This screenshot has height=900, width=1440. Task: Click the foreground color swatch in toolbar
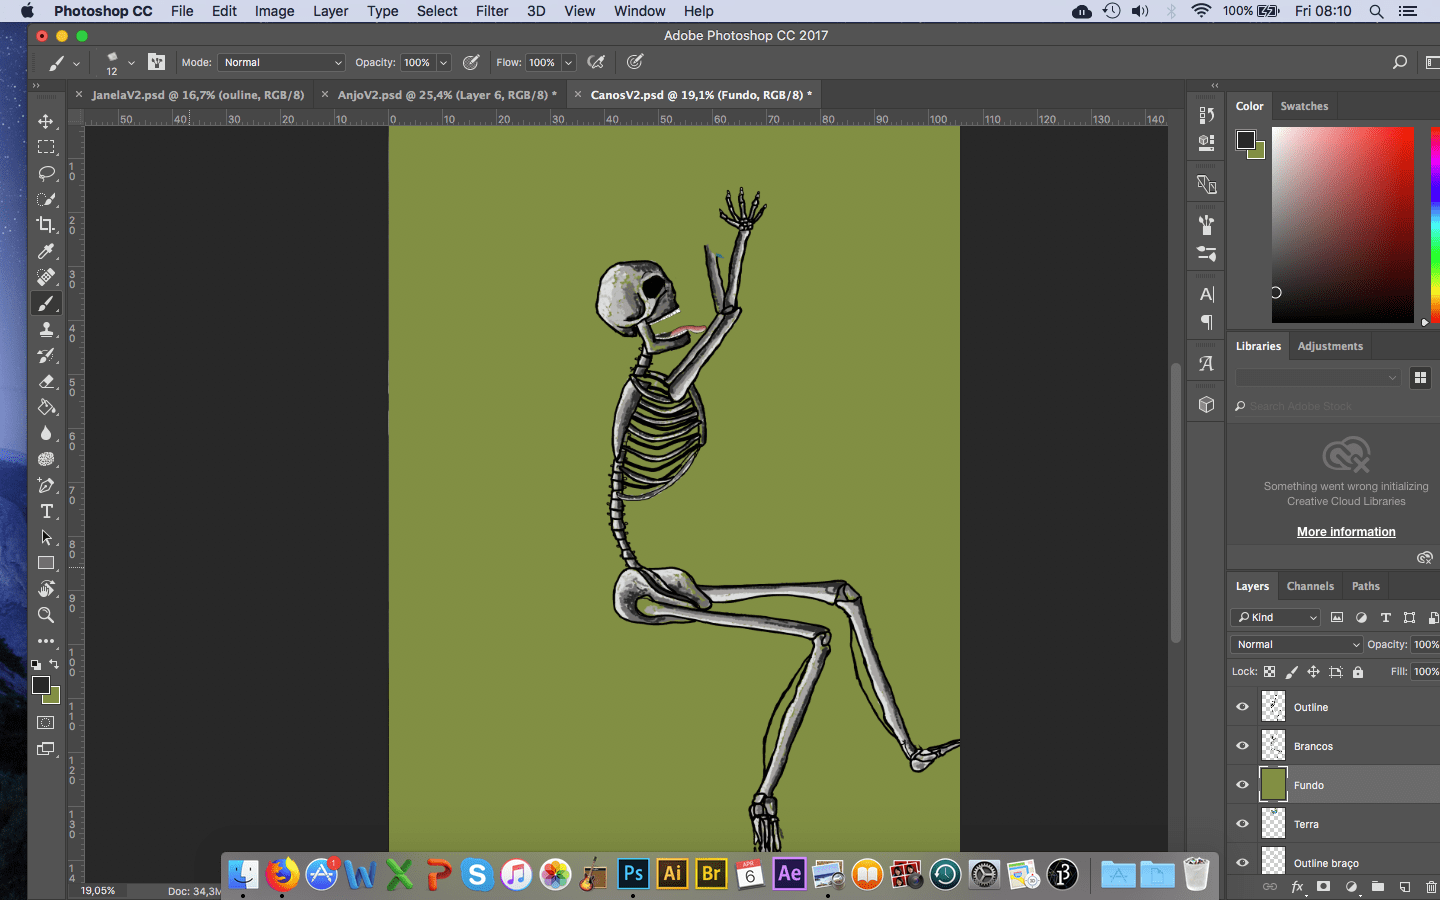41,685
